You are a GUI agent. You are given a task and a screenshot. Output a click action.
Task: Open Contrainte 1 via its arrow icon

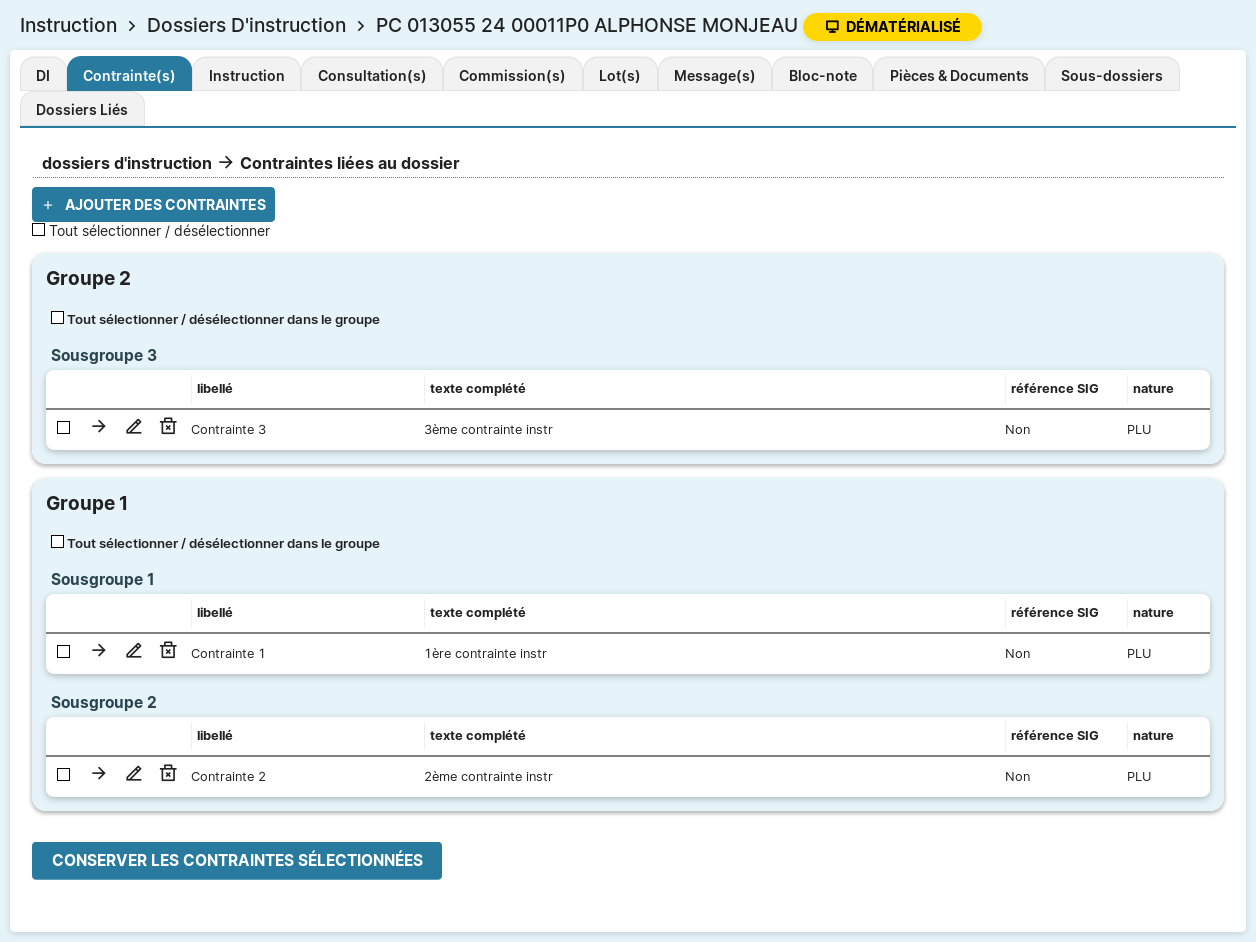pos(98,651)
